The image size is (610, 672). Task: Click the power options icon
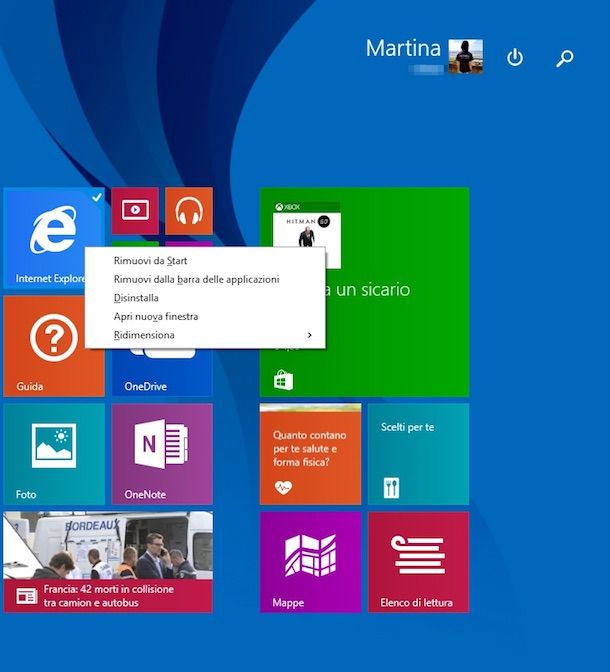point(515,57)
